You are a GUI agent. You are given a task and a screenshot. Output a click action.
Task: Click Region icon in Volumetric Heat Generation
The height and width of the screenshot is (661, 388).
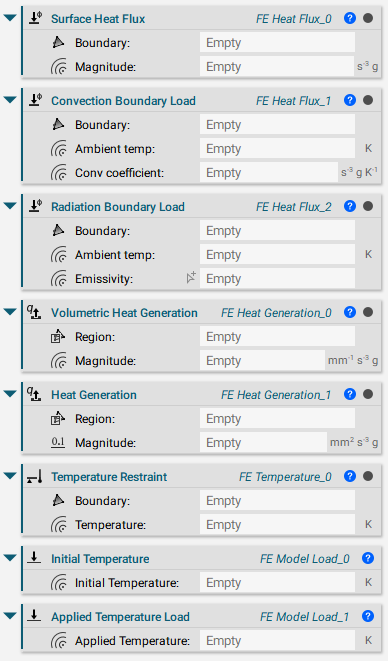[58, 336]
